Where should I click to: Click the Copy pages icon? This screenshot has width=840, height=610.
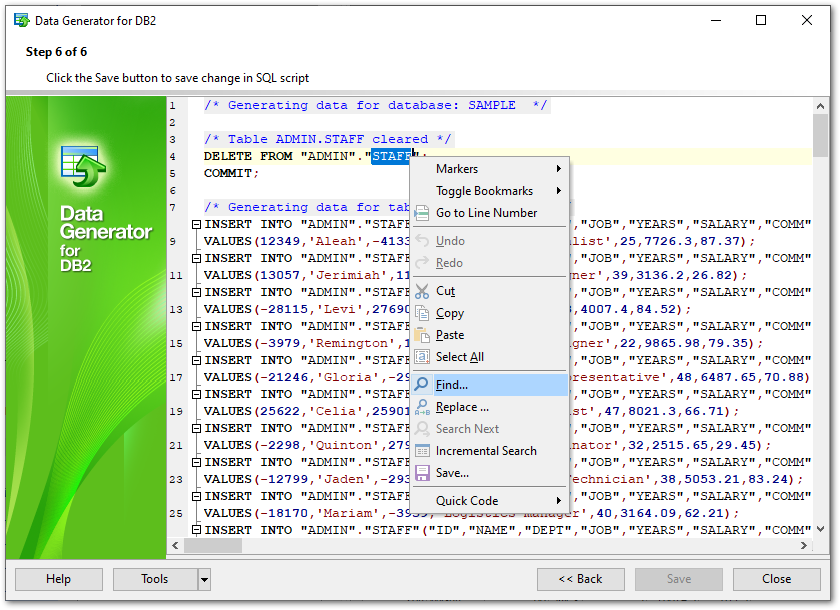pos(422,313)
